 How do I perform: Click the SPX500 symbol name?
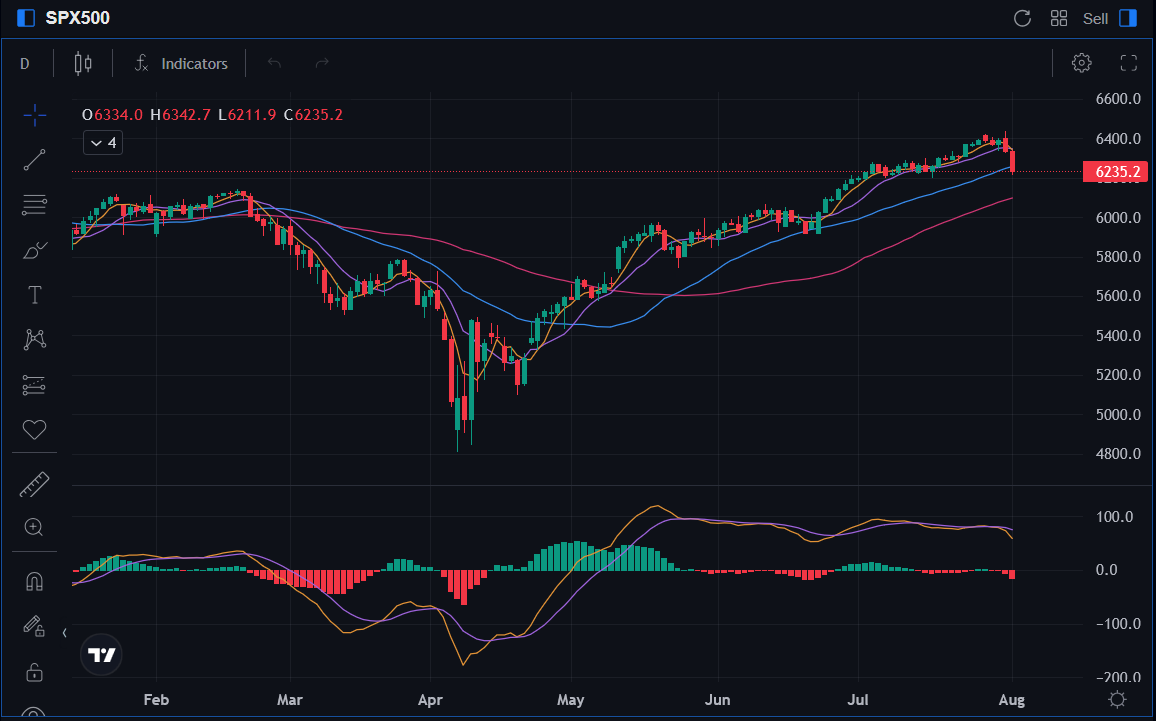pos(77,18)
